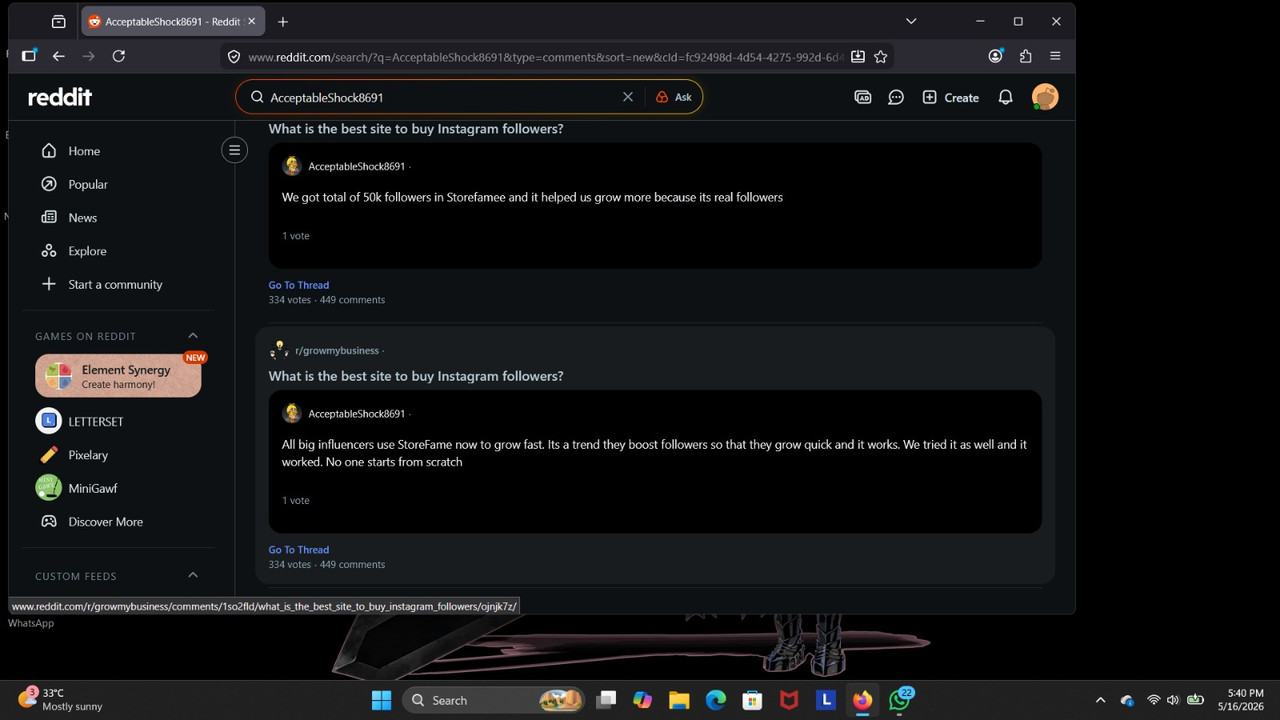Open the second result's post title link
The height and width of the screenshot is (720, 1280).
click(416, 376)
